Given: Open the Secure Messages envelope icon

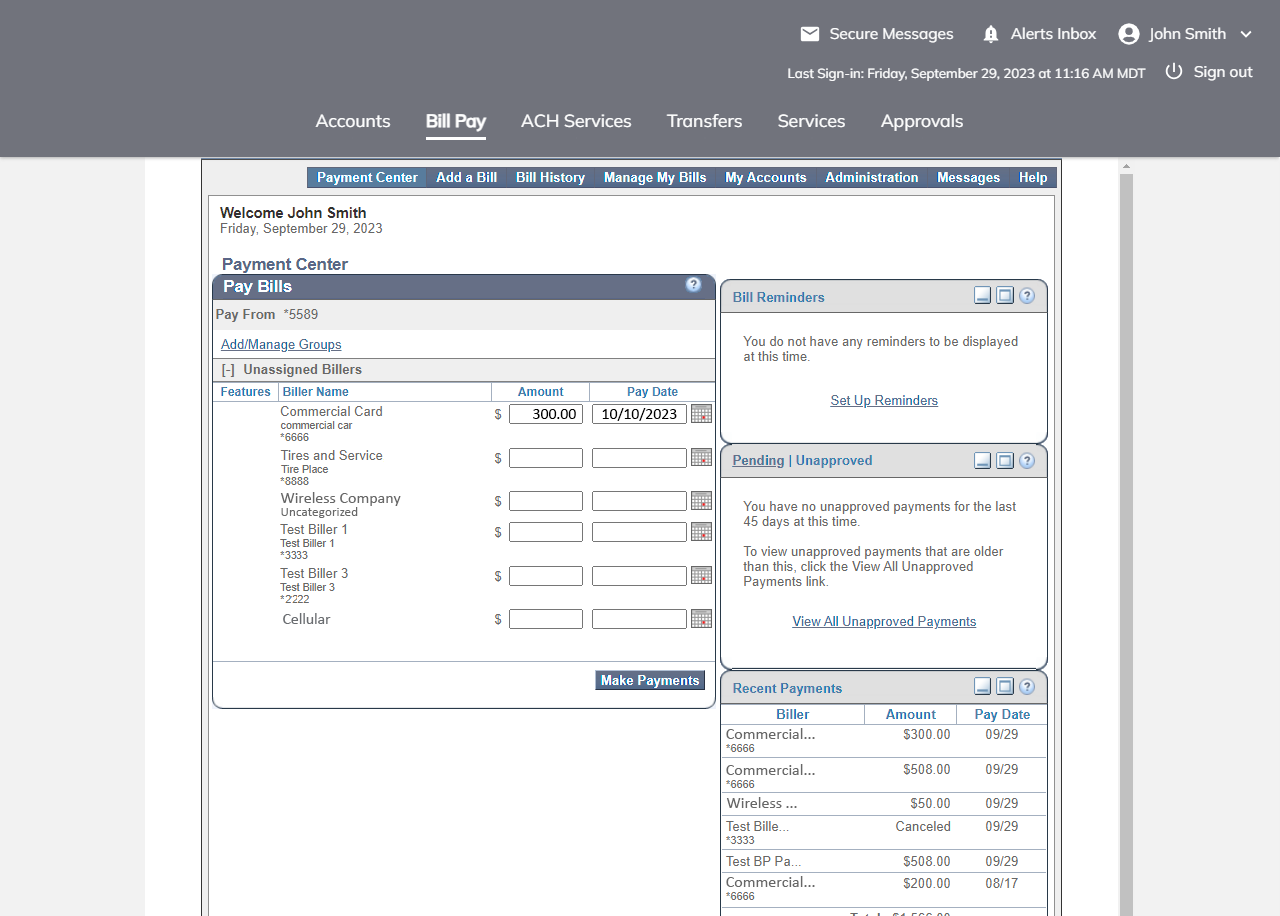Looking at the screenshot, I should click(x=810, y=34).
